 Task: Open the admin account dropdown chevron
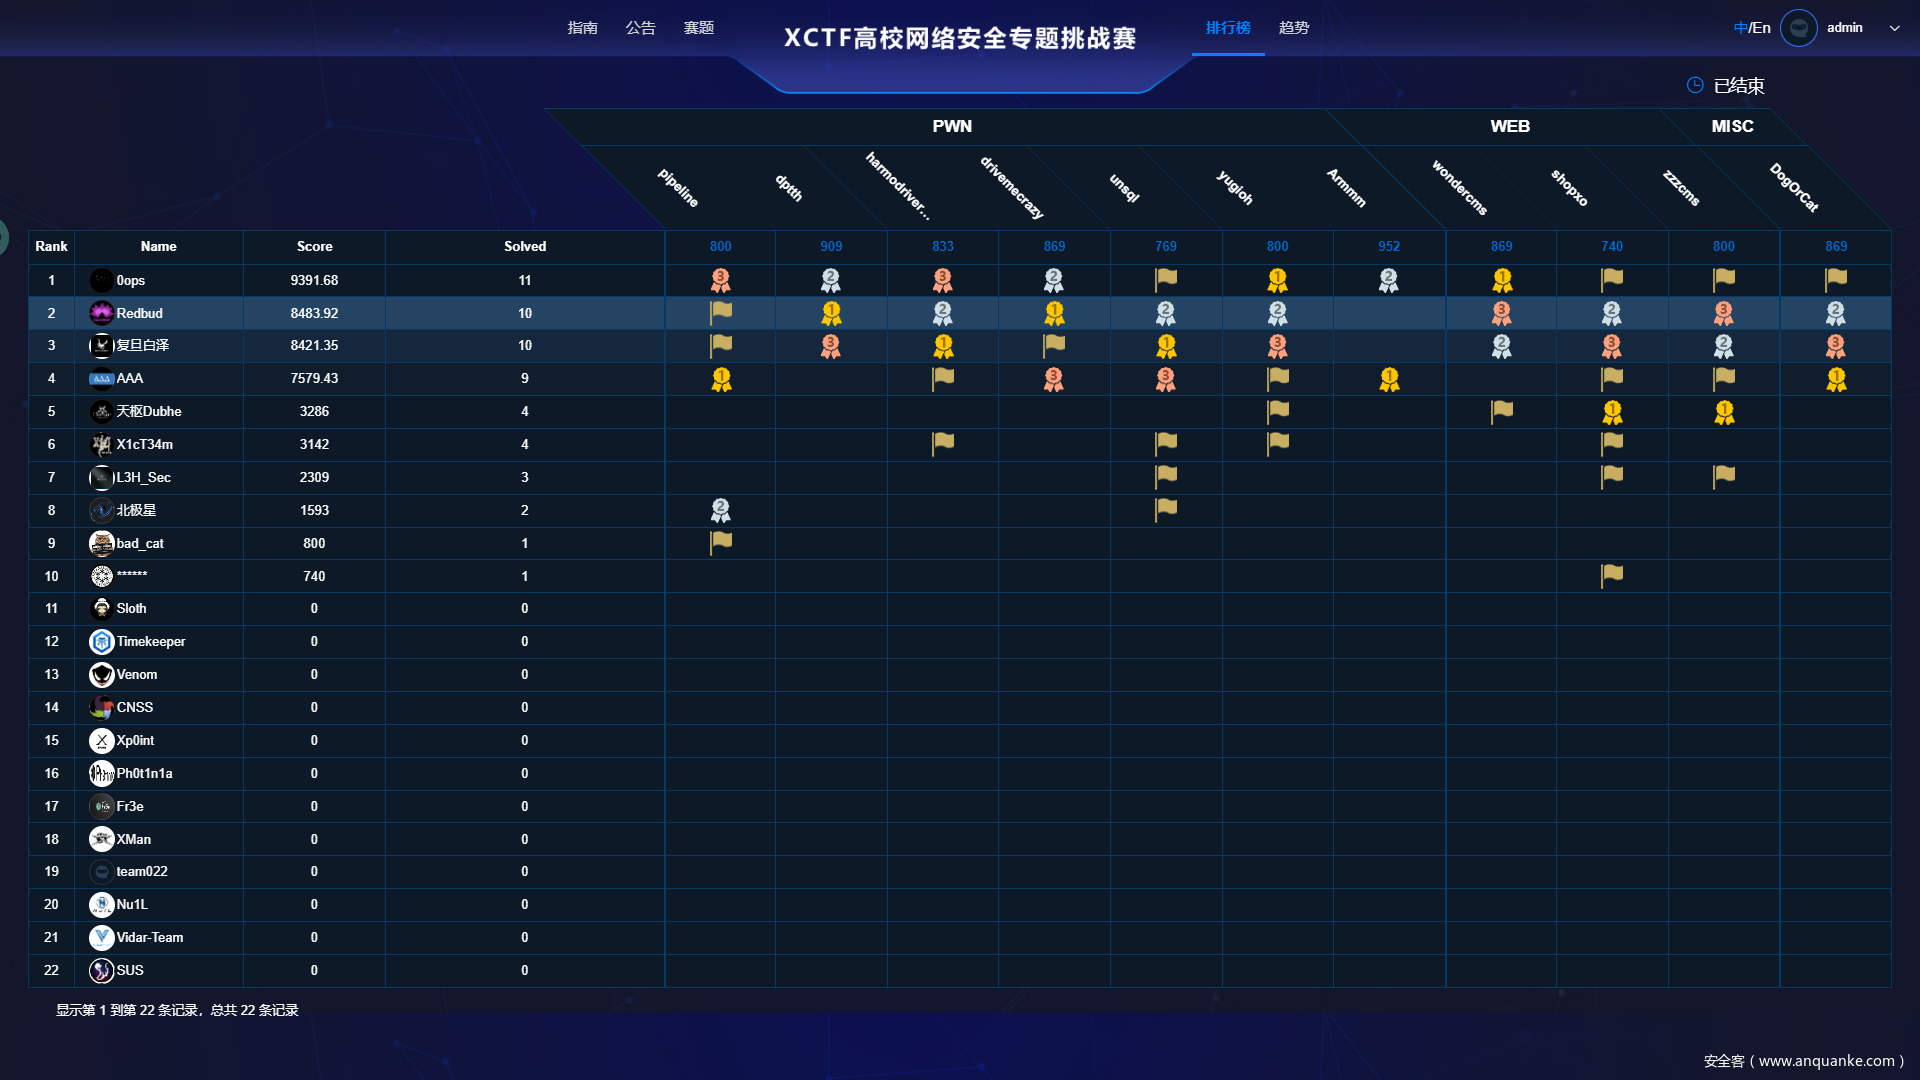tap(1894, 28)
